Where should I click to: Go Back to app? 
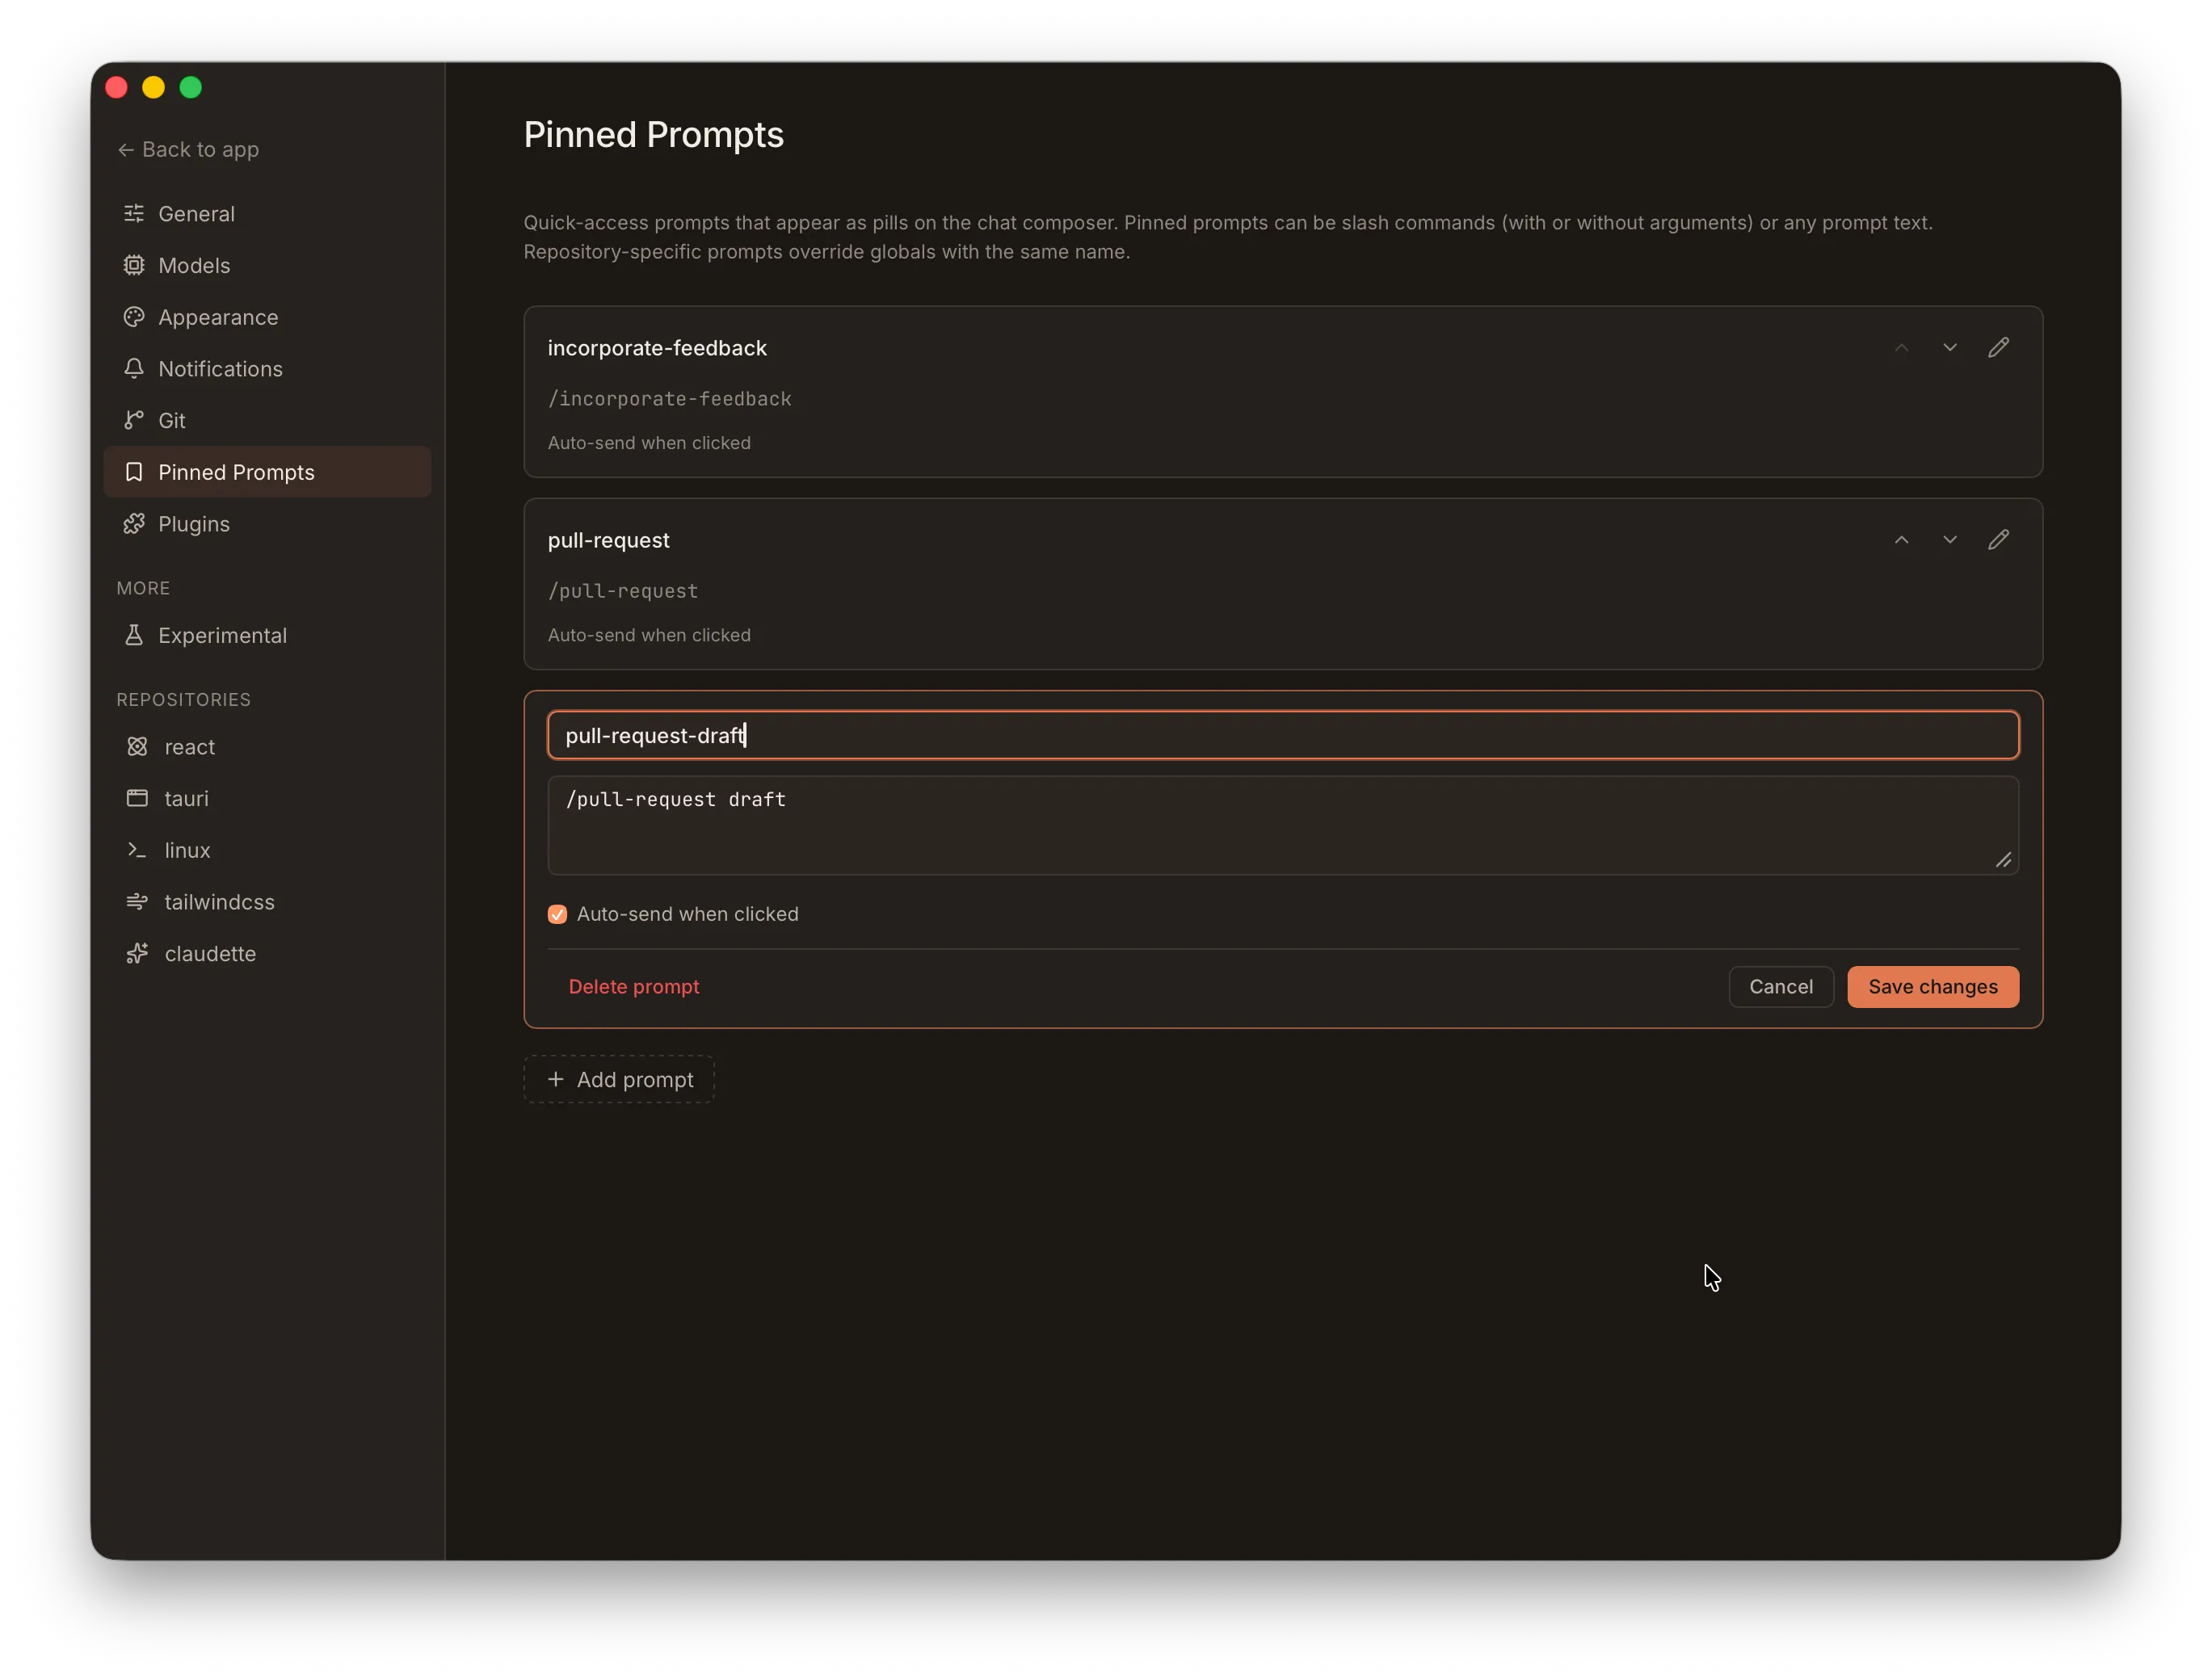(188, 150)
